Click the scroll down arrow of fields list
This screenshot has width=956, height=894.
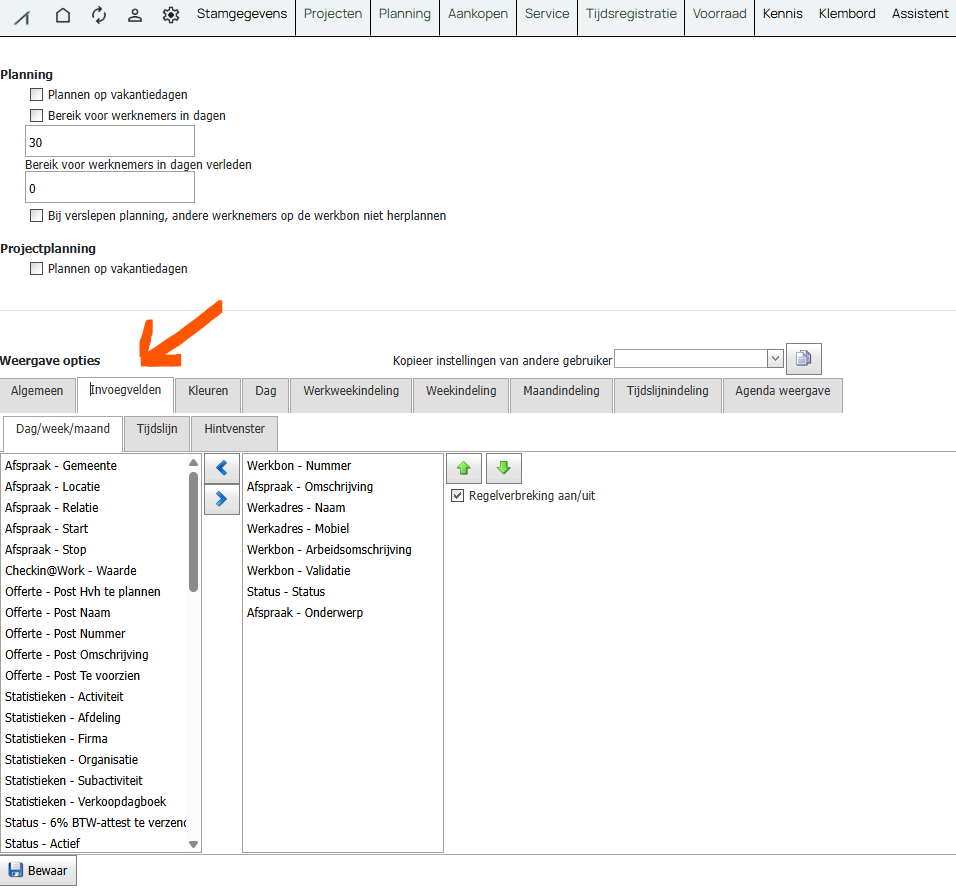193,844
